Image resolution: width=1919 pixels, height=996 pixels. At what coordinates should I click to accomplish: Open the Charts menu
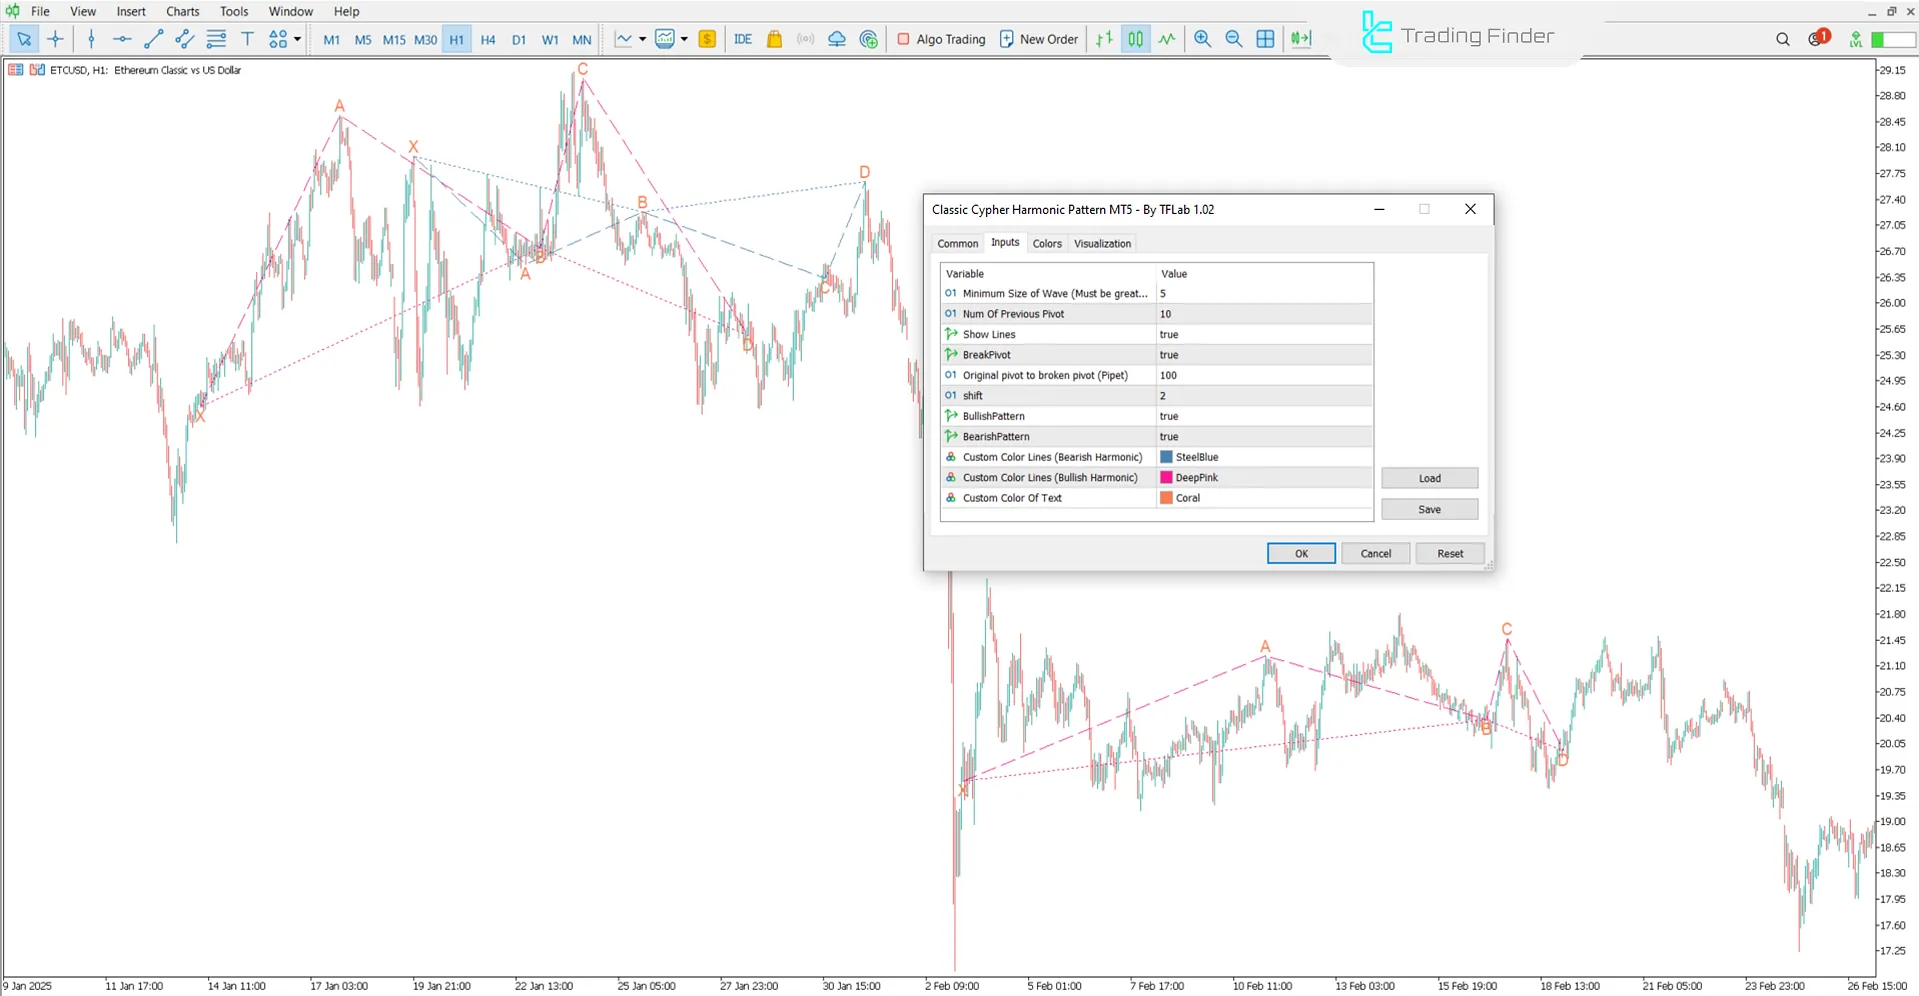click(x=182, y=11)
